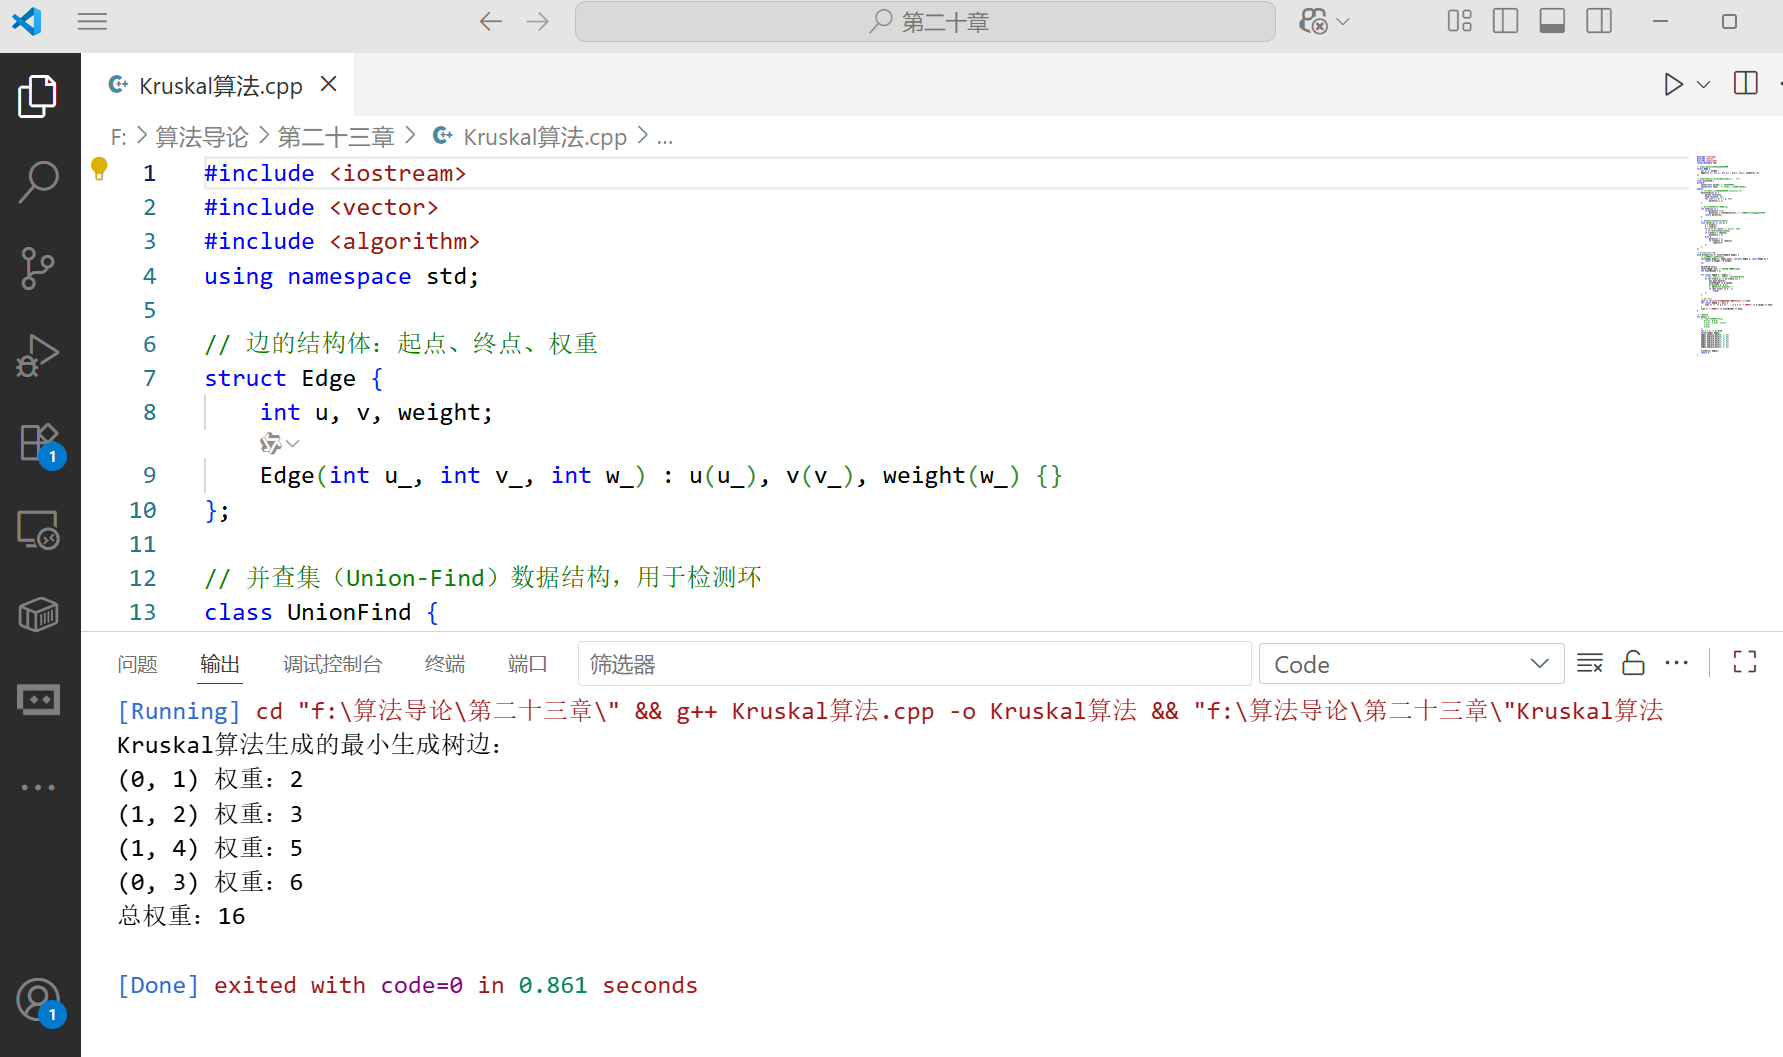Image resolution: width=1783 pixels, height=1057 pixels.
Task: Click the 第二十三章 breadcrumb folder
Action: click(x=336, y=137)
